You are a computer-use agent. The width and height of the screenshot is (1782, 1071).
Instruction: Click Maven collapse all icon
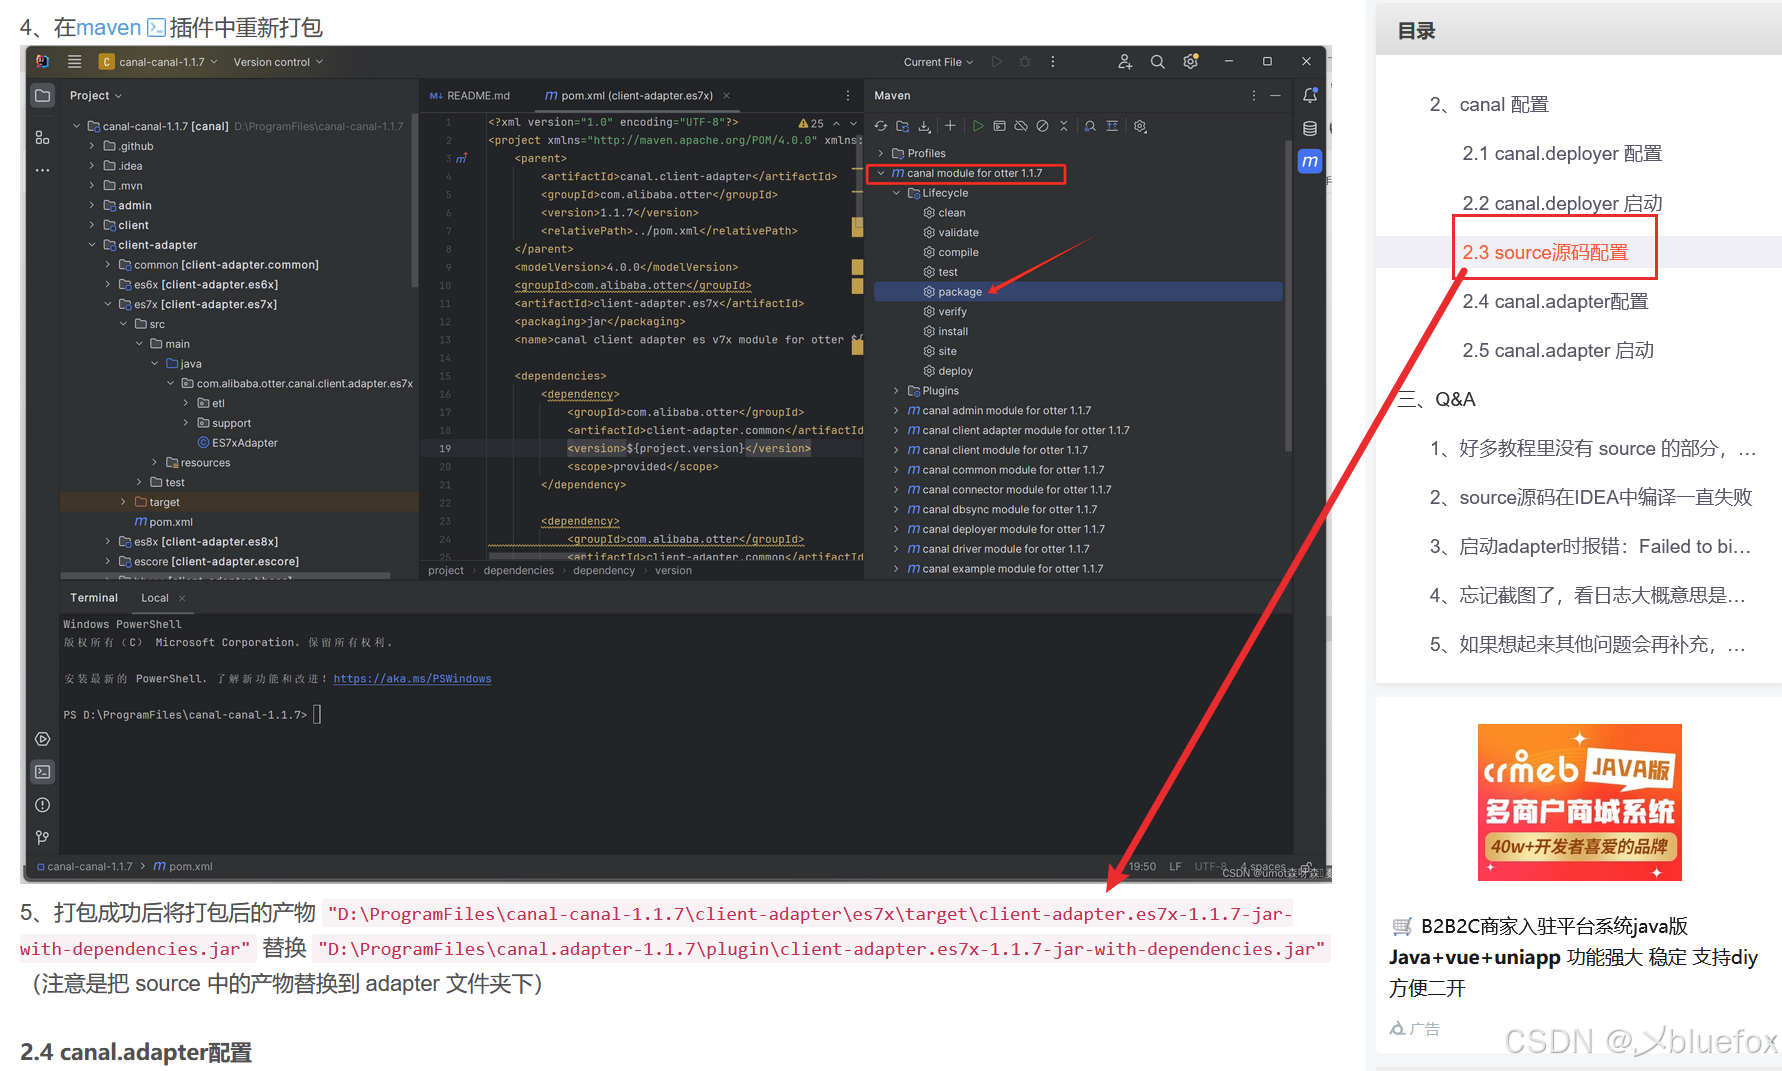(1064, 126)
